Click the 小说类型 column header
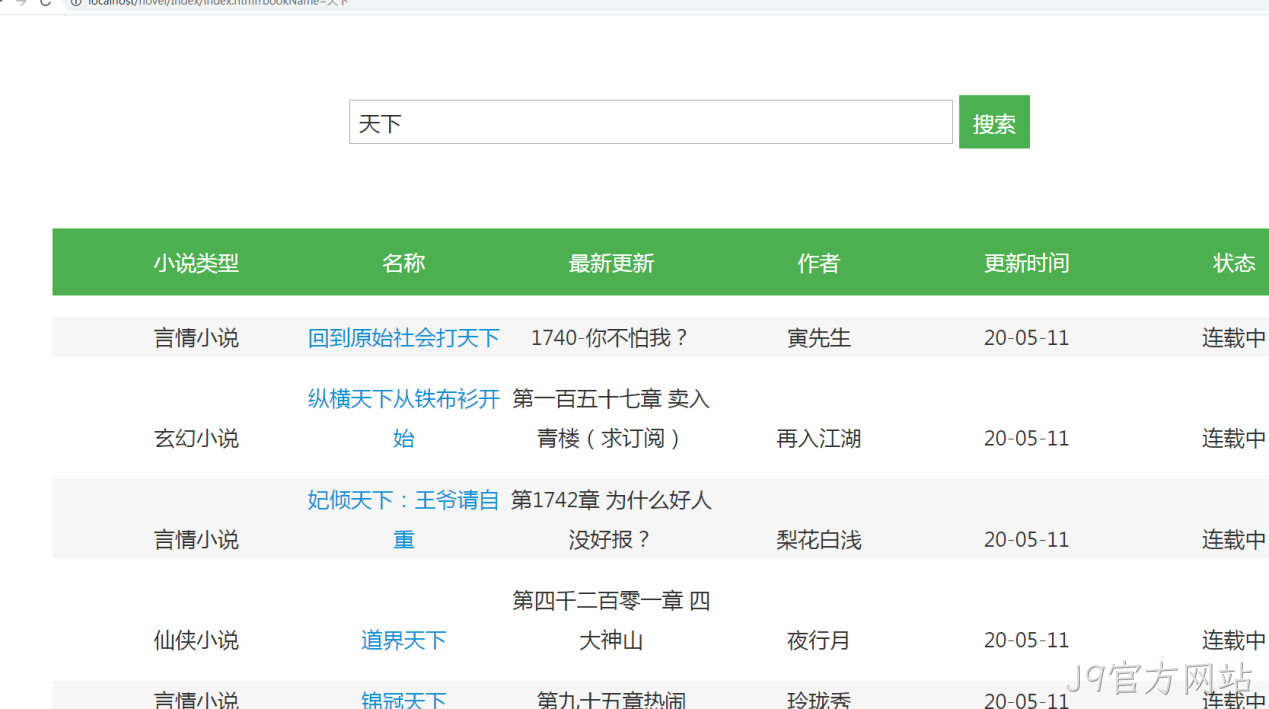1269x709 pixels. [x=196, y=263]
